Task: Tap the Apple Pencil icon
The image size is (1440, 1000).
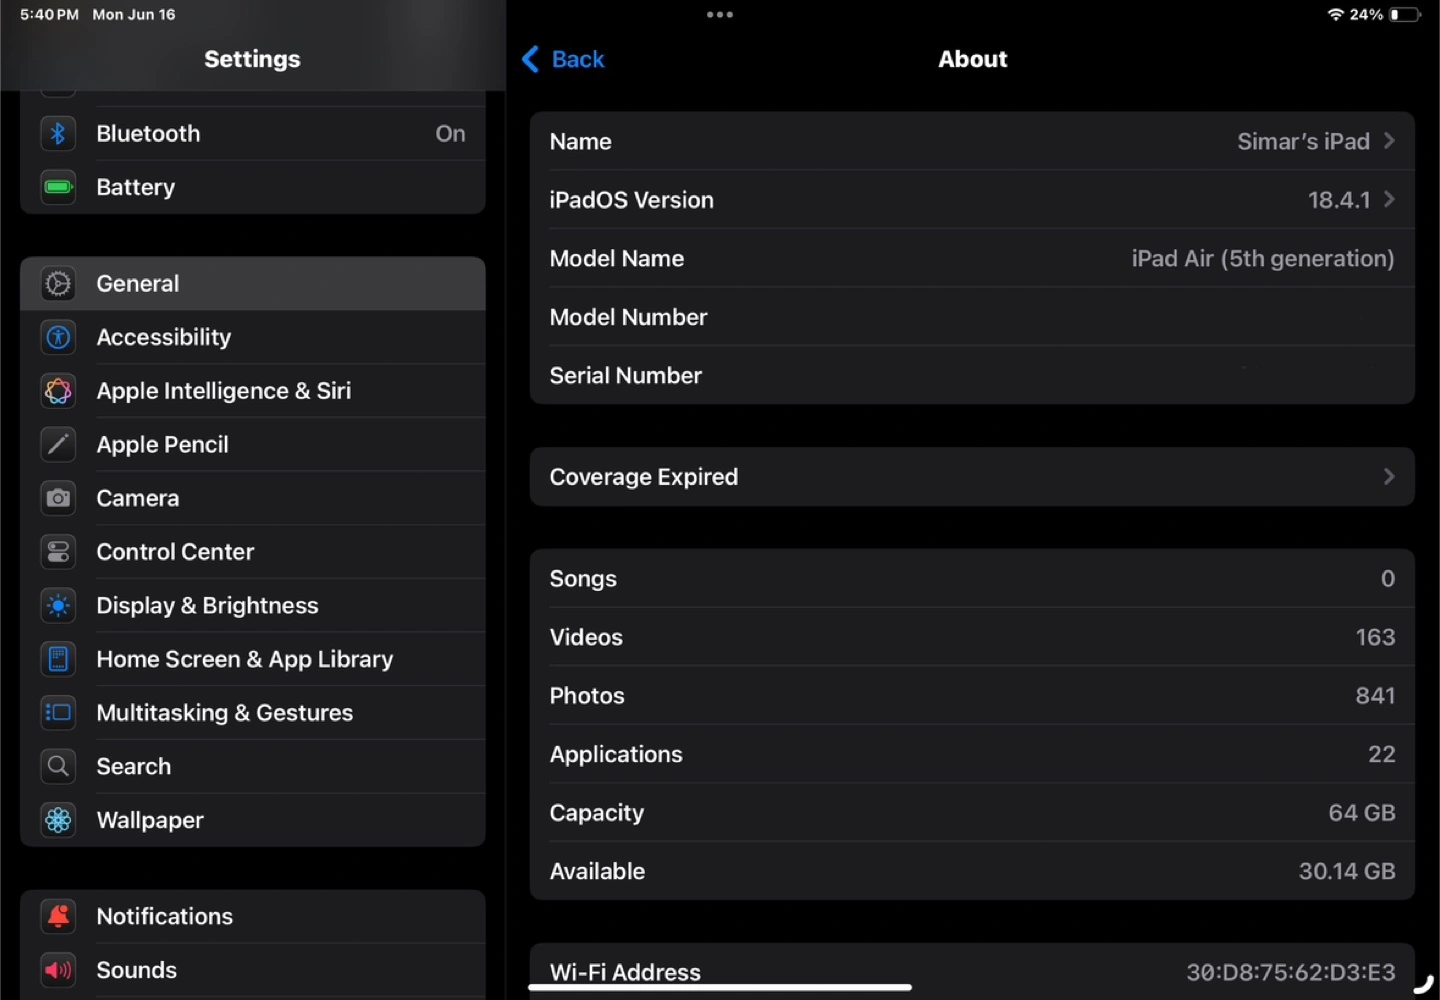Action: tap(58, 444)
